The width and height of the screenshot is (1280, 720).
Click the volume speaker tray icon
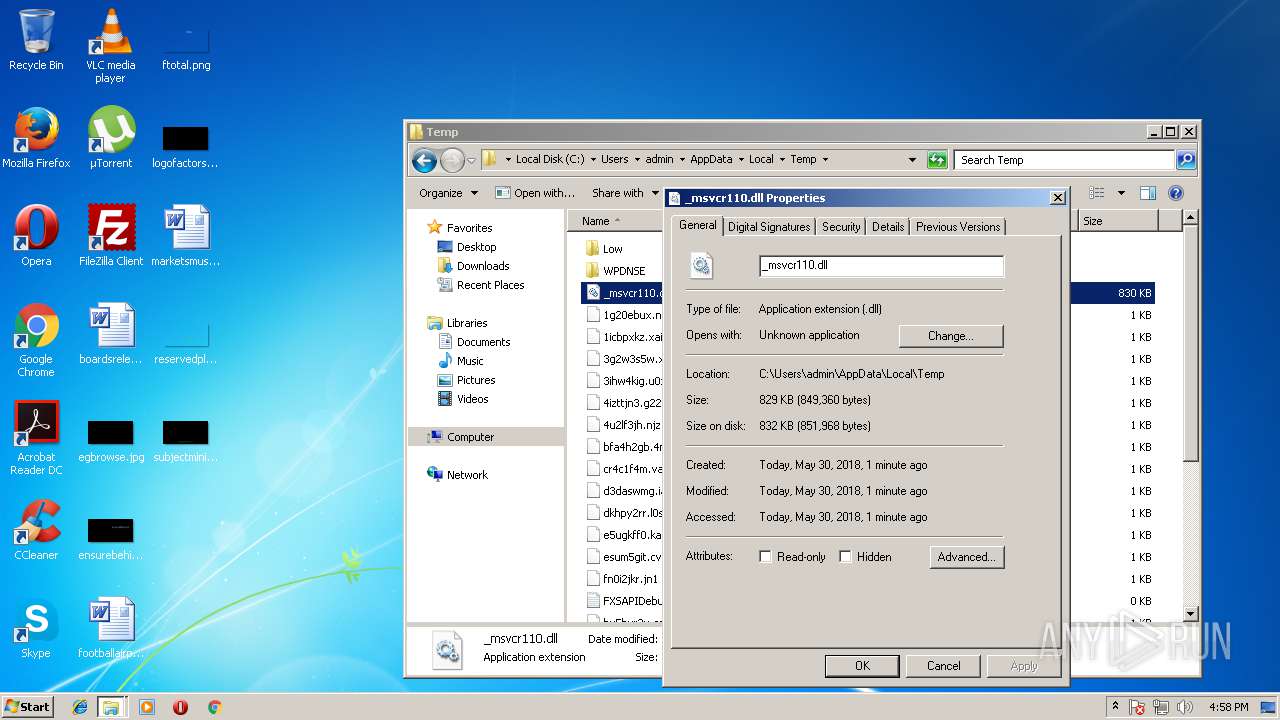pyautogui.click(x=1185, y=707)
